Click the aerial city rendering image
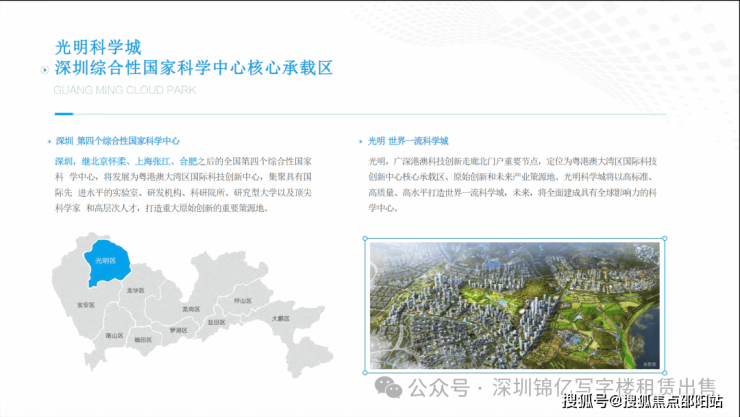Image resolution: width=740 pixels, height=417 pixels. 515,305
